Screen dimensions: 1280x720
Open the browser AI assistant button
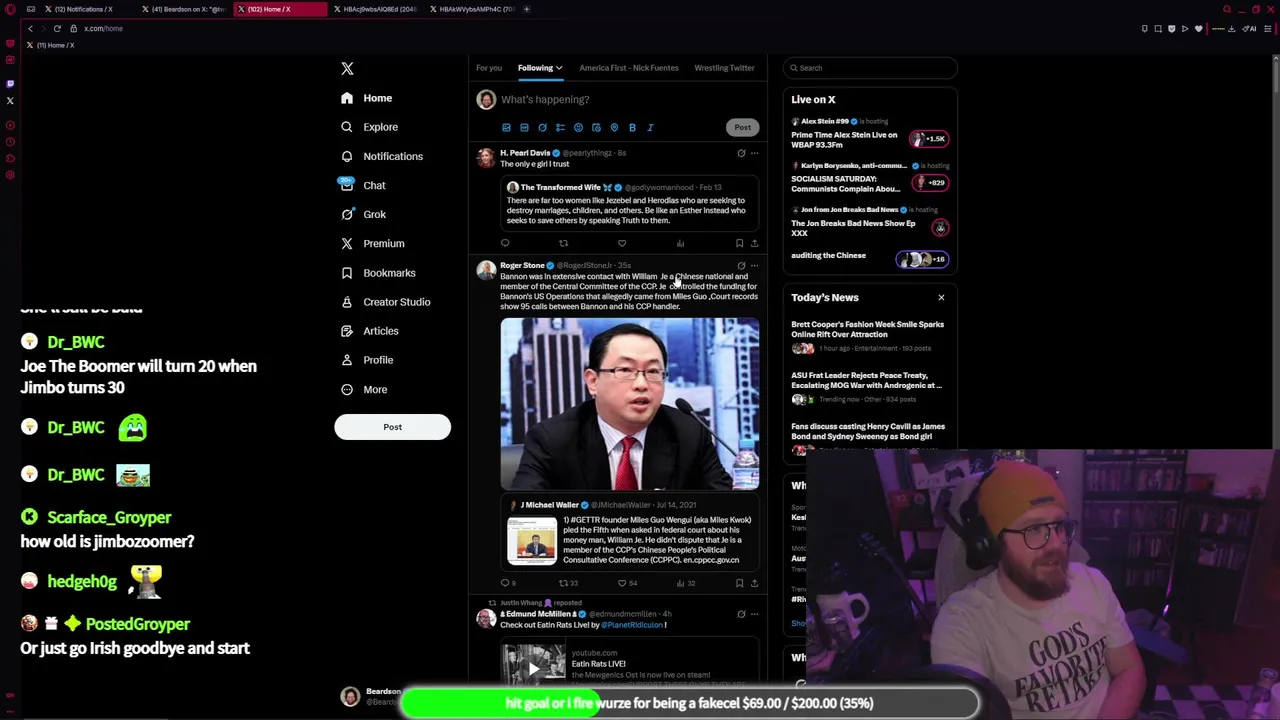1250,28
